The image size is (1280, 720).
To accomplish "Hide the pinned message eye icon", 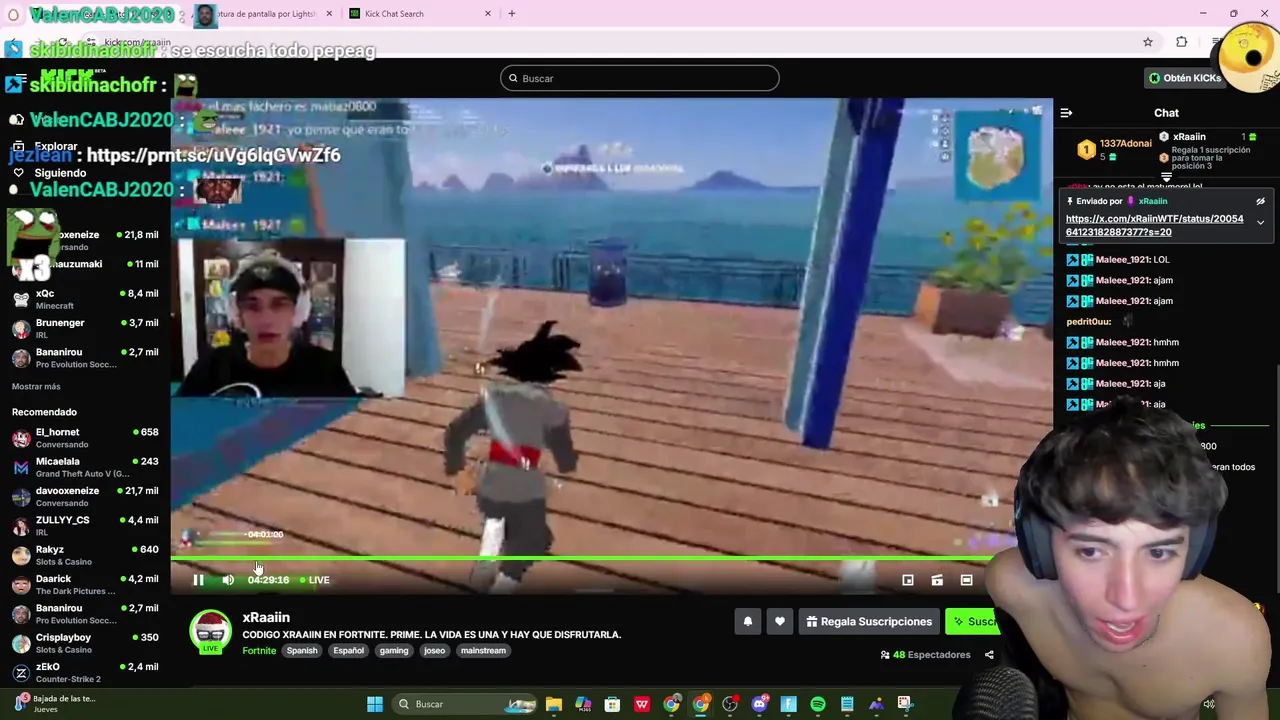I will point(1260,201).
